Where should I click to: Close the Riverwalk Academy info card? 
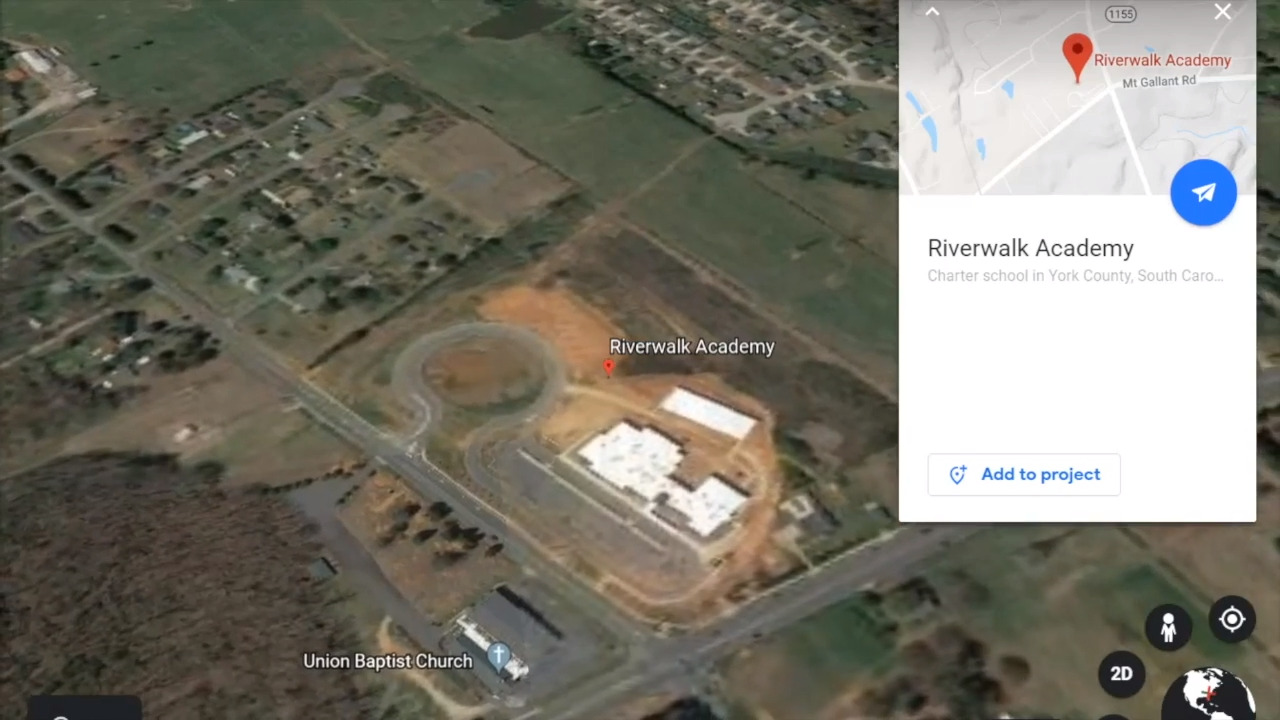1223,12
